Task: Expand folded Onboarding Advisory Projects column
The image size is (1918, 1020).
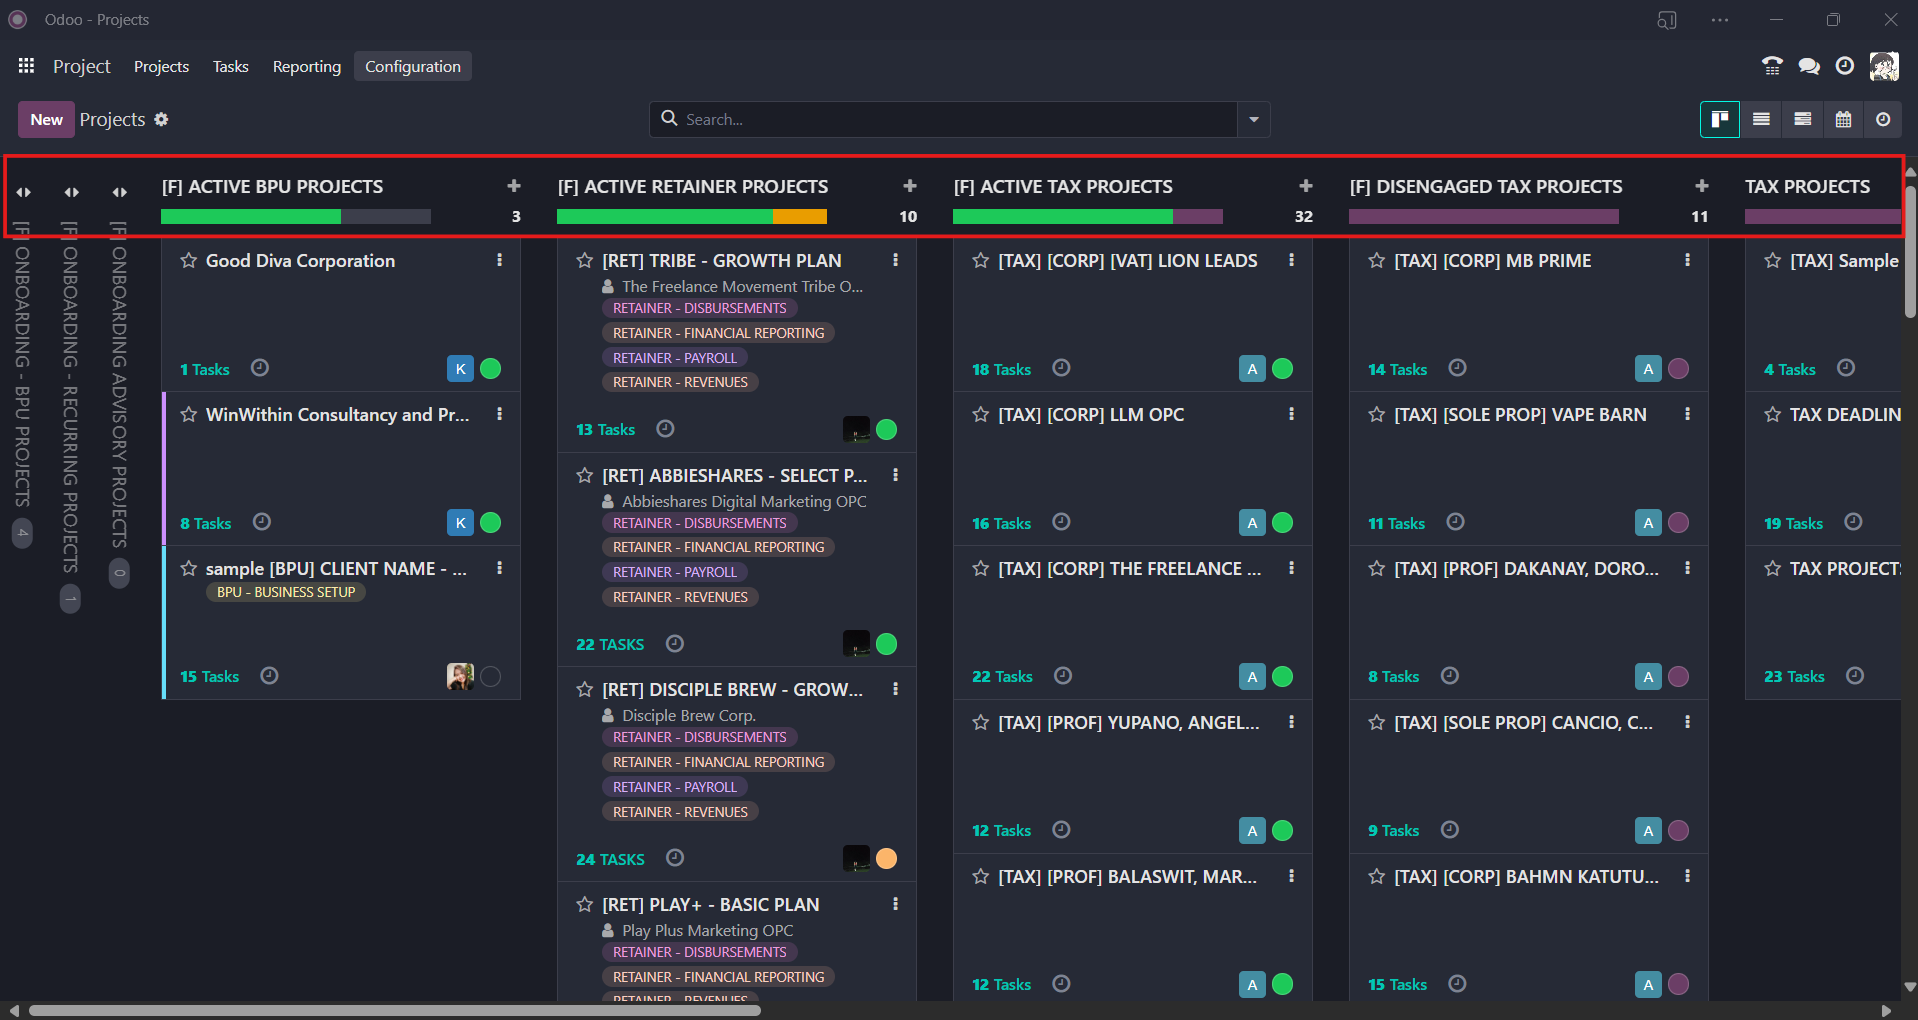Action: coord(119,192)
